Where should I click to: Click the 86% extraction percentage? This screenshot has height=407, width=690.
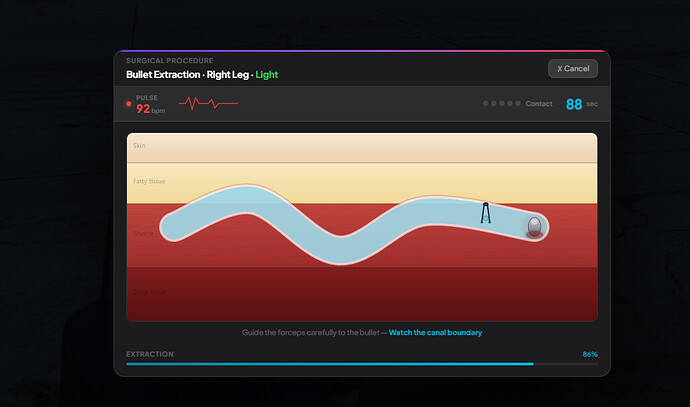(x=590, y=354)
